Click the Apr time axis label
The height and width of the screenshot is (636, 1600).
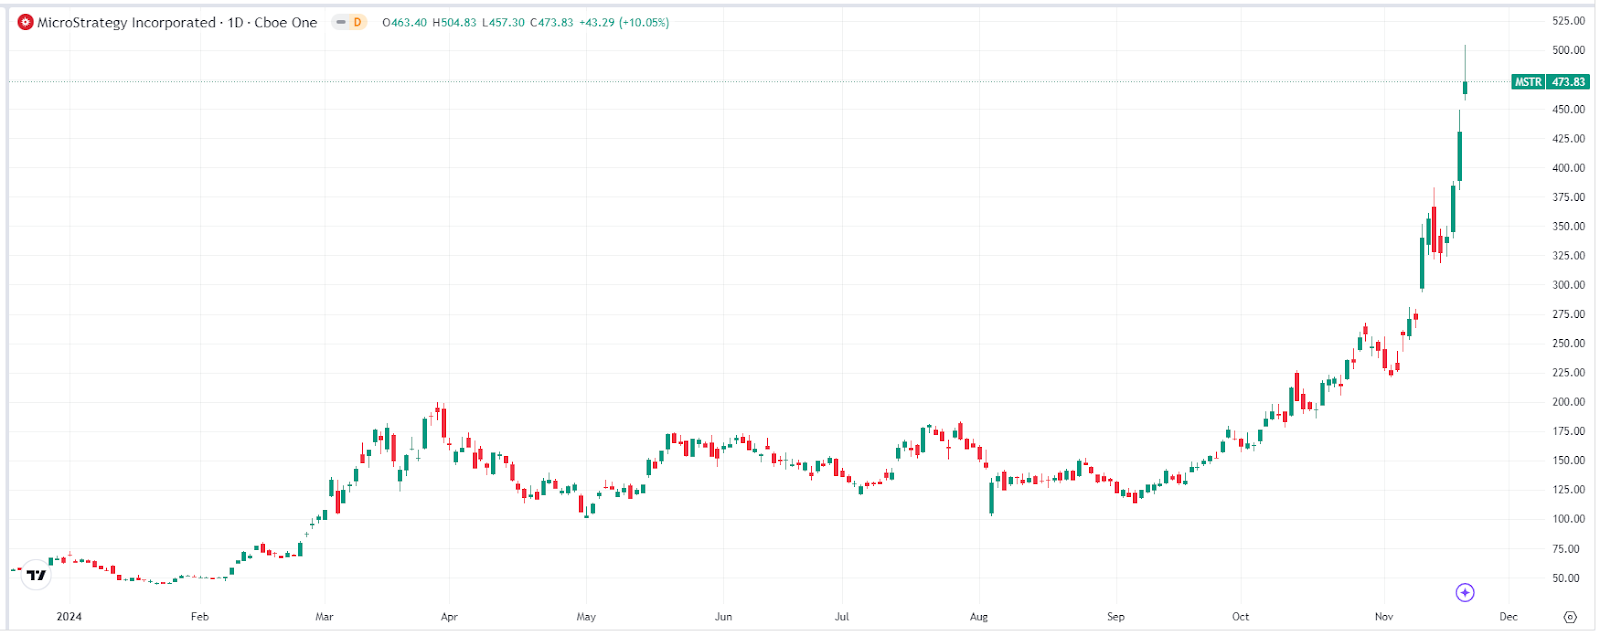point(449,617)
